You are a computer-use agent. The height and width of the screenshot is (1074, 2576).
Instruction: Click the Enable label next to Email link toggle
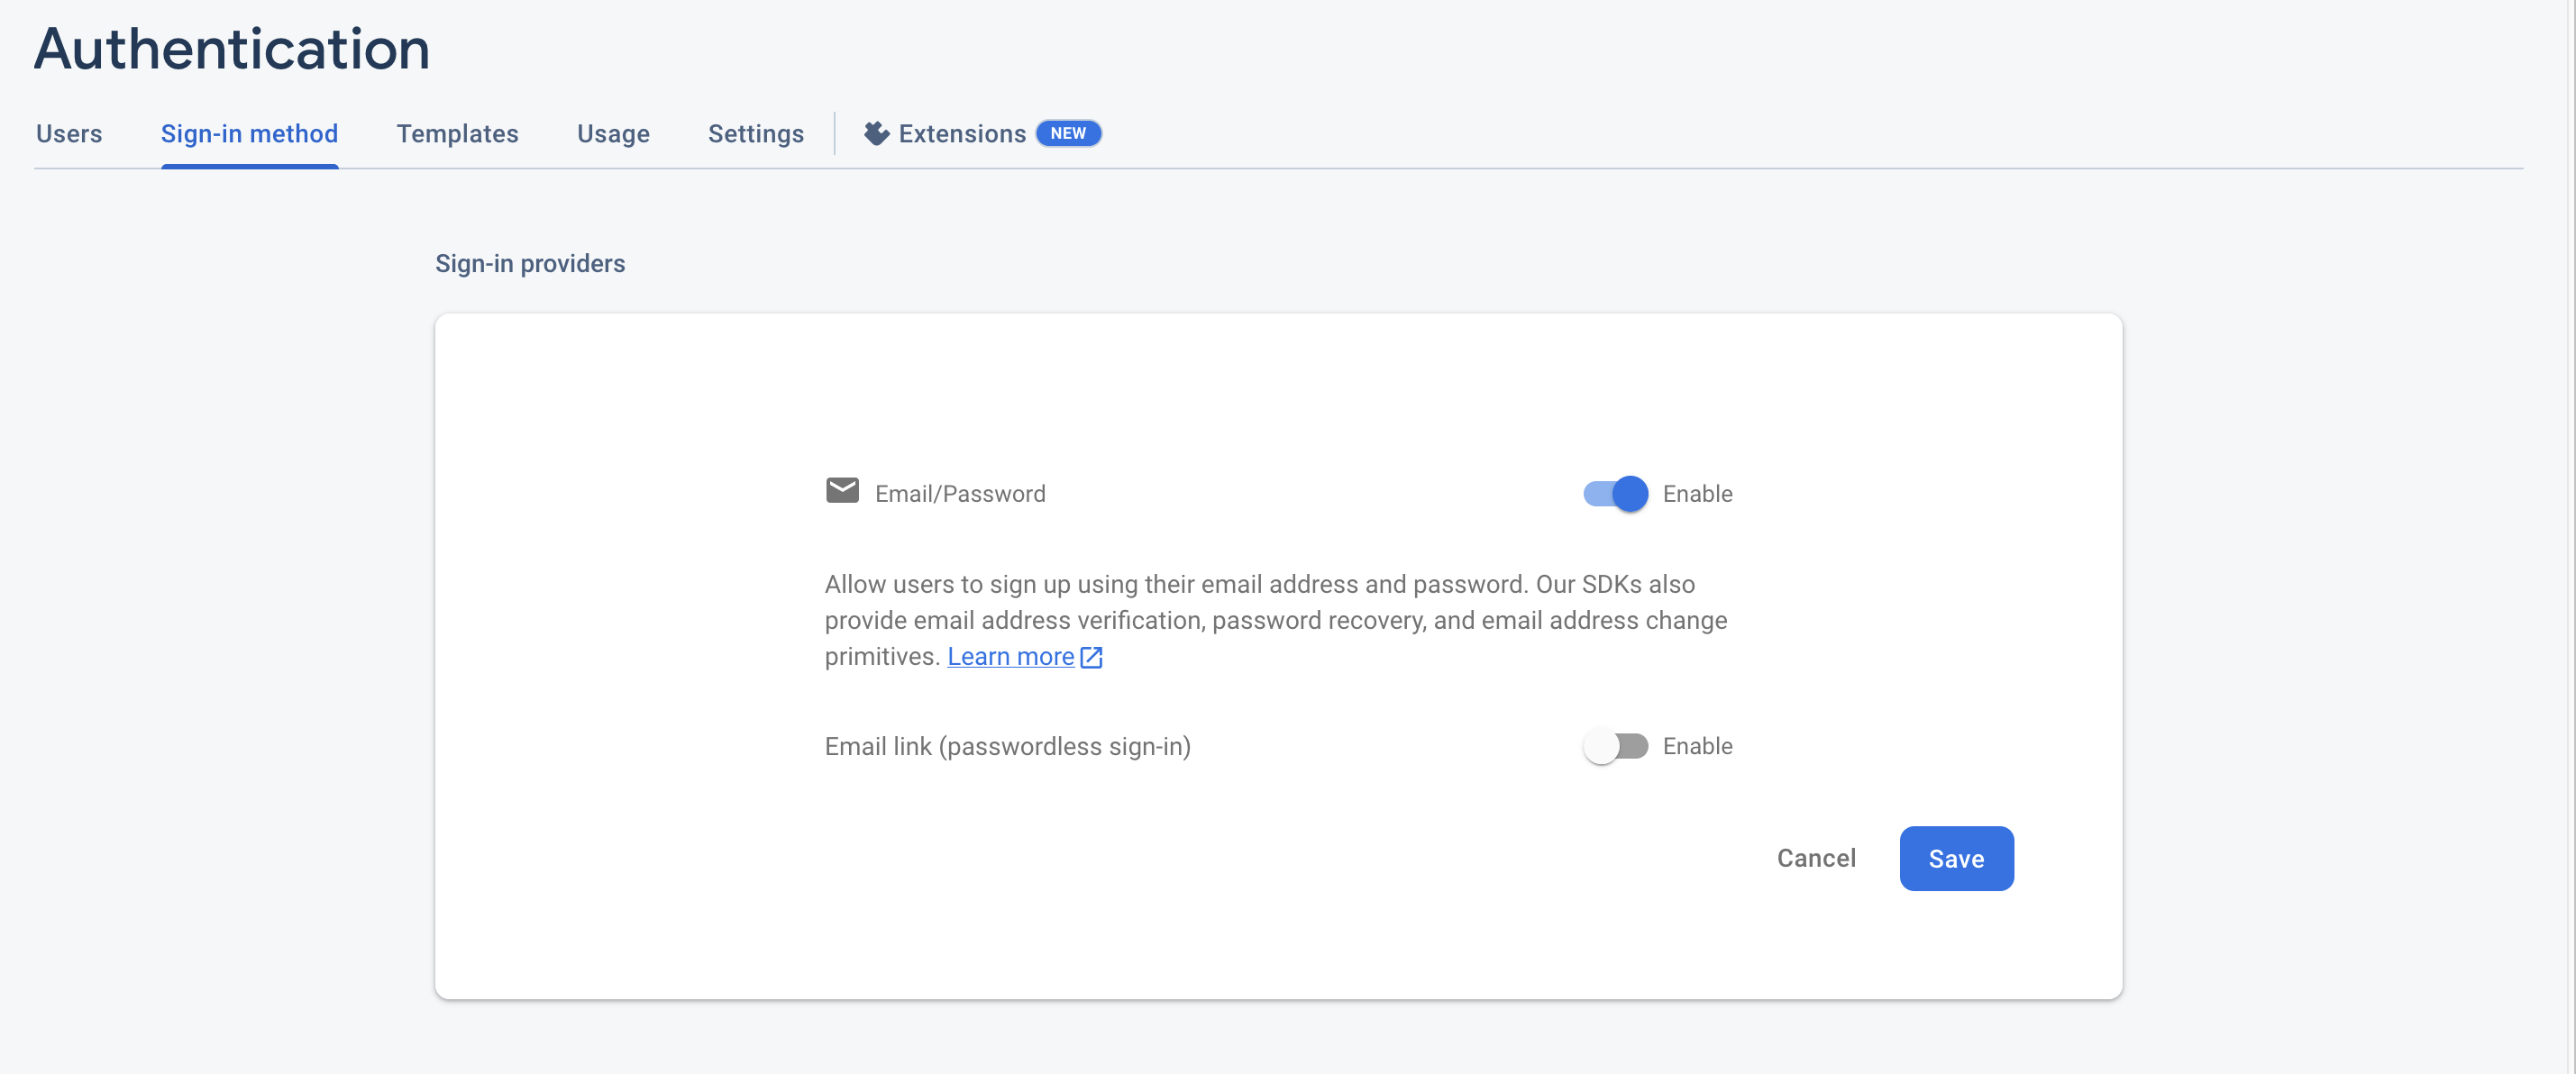click(x=1697, y=746)
